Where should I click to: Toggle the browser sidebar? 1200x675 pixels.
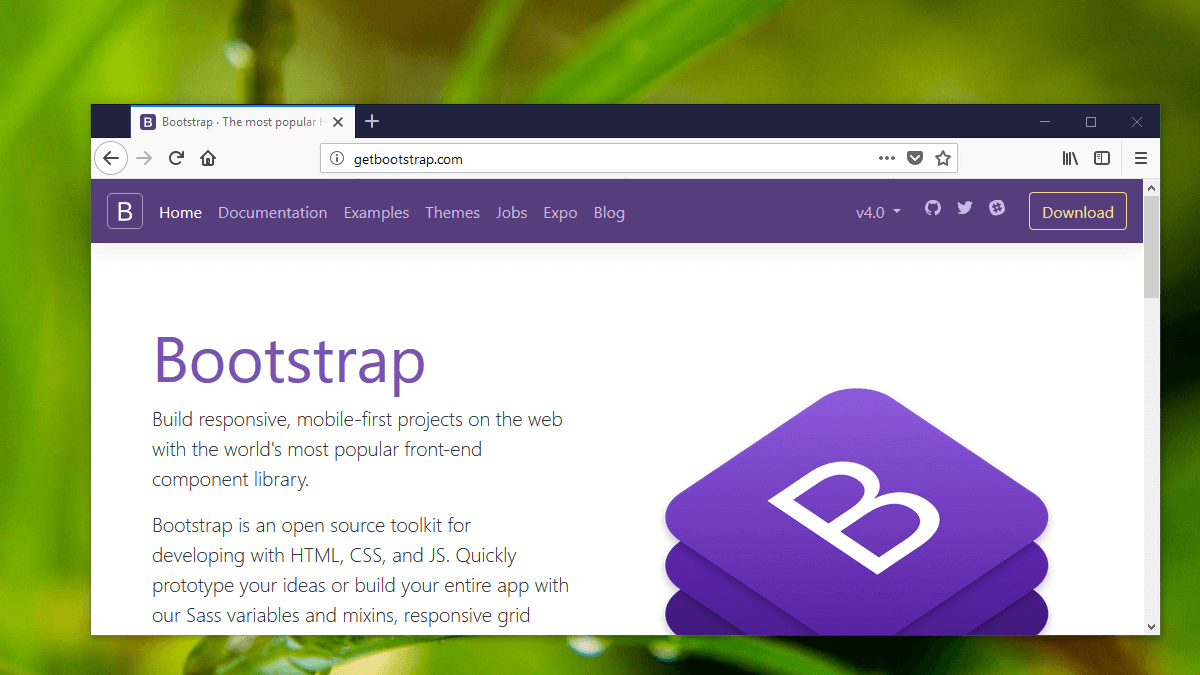pos(1101,158)
